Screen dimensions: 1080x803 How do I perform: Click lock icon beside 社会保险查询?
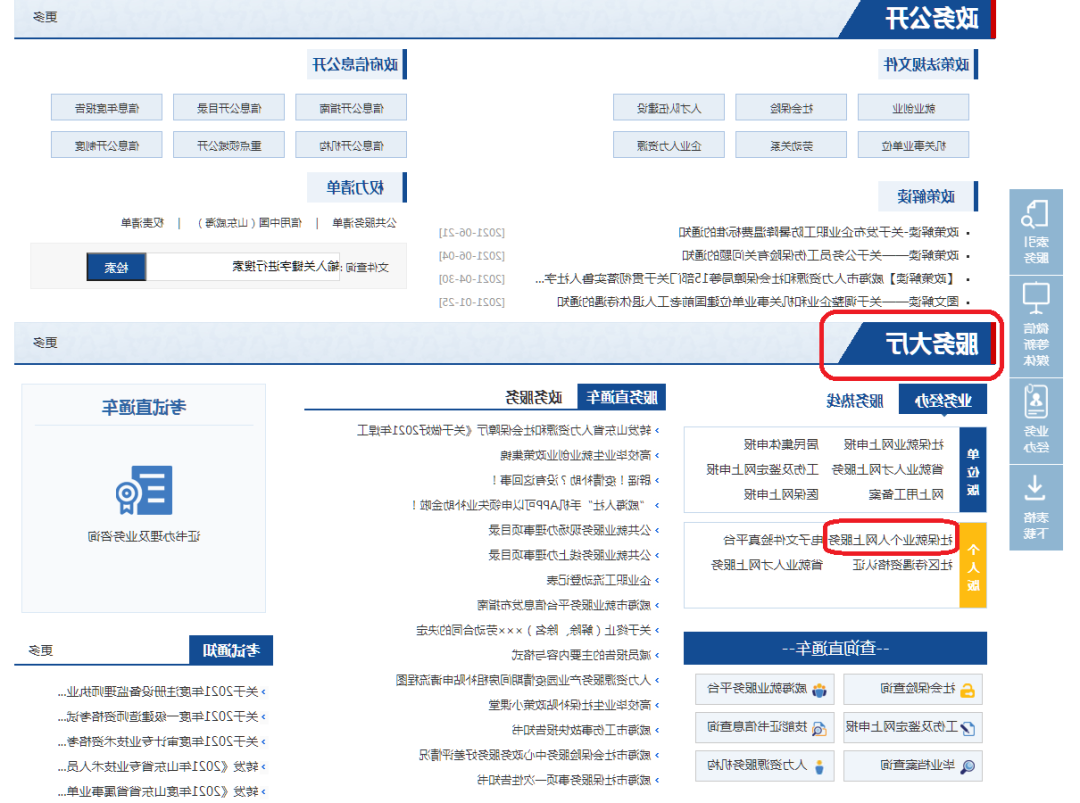click(967, 690)
